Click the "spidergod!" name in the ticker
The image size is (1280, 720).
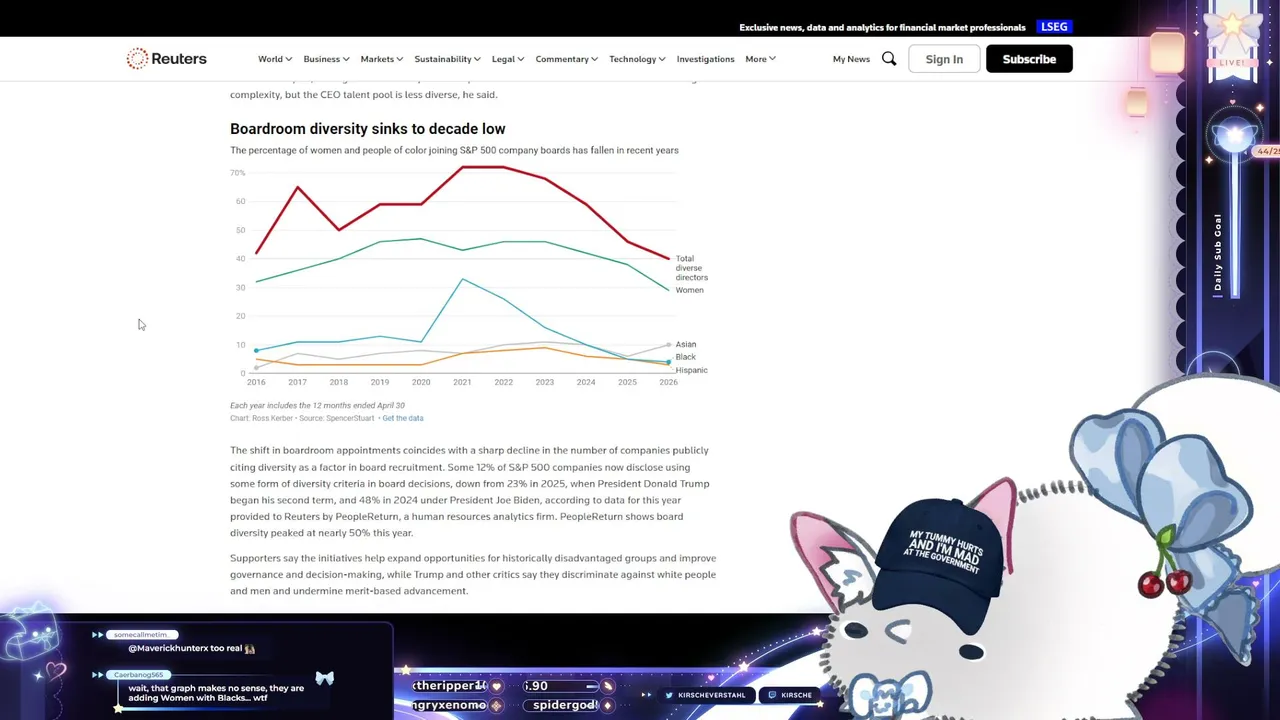click(565, 705)
